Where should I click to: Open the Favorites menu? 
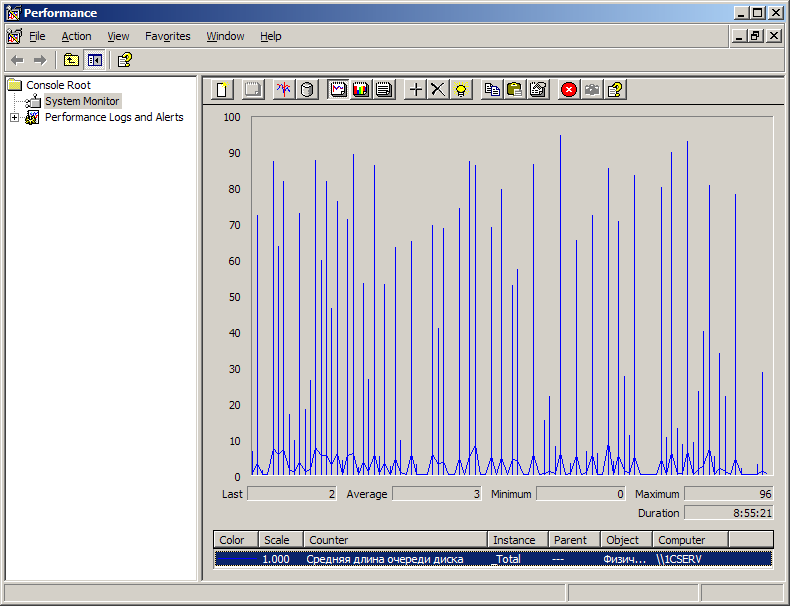pos(167,36)
